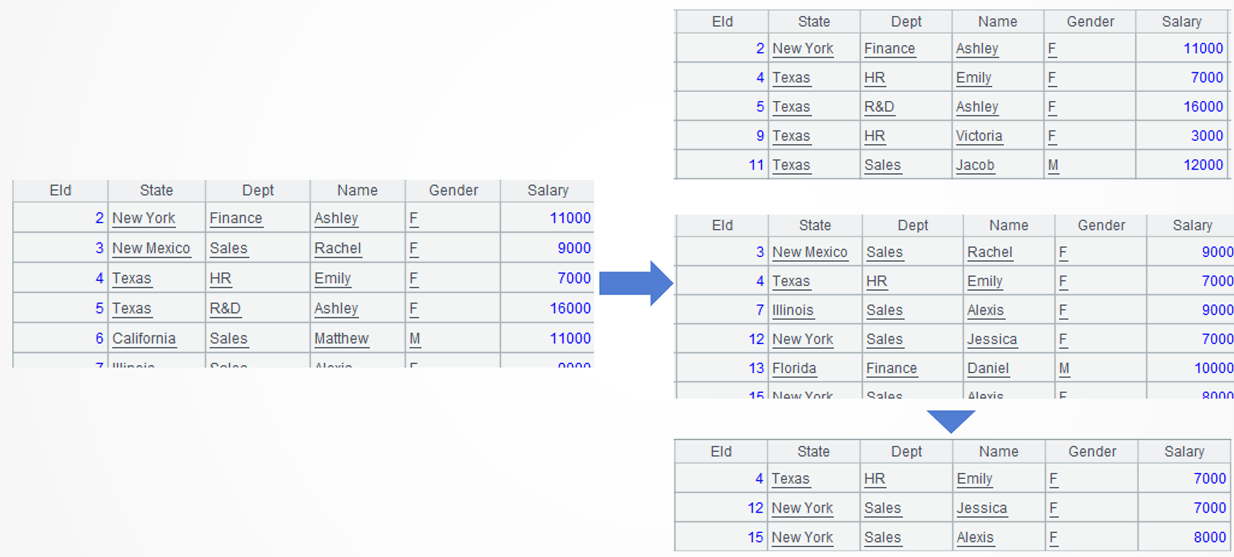Select the name Daniel

point(988,368)
